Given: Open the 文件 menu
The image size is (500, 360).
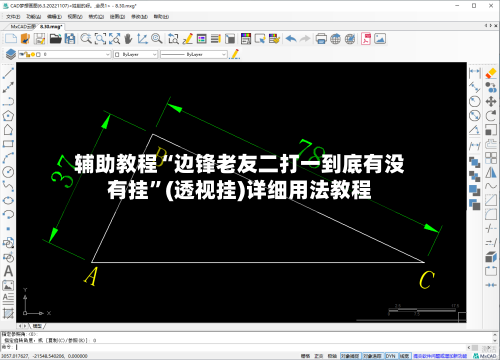Looking at the screenshot, I should [13, 16].
